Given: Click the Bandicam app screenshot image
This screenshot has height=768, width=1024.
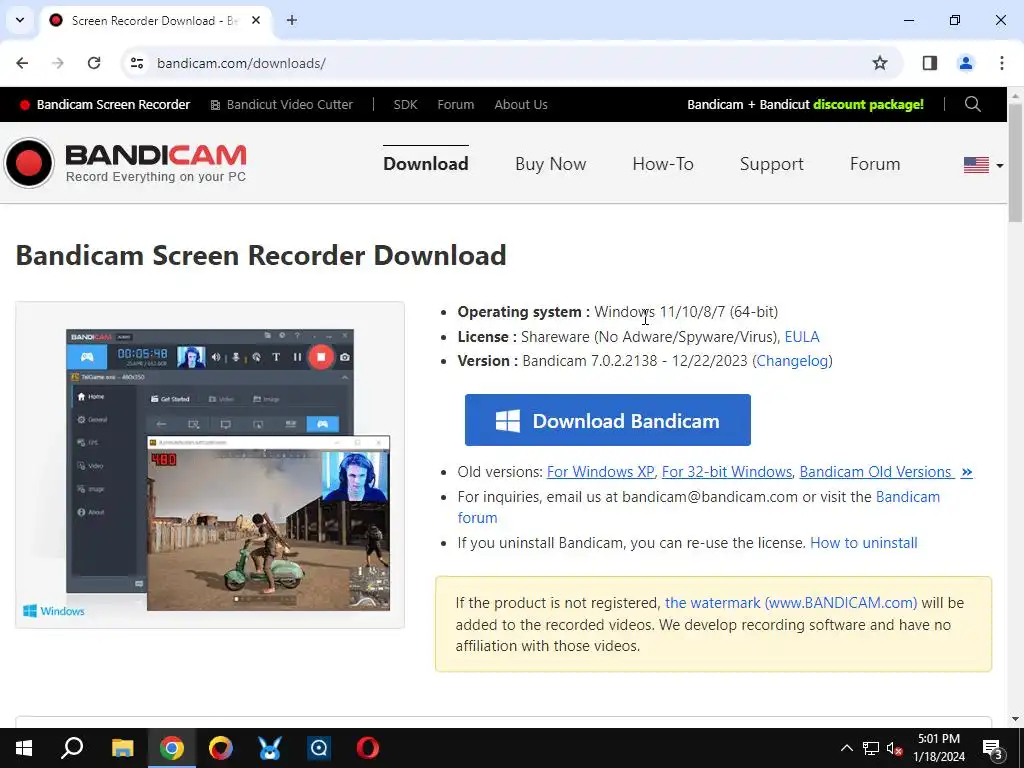Looking at the screenshot, I should [x=210, y=465].
